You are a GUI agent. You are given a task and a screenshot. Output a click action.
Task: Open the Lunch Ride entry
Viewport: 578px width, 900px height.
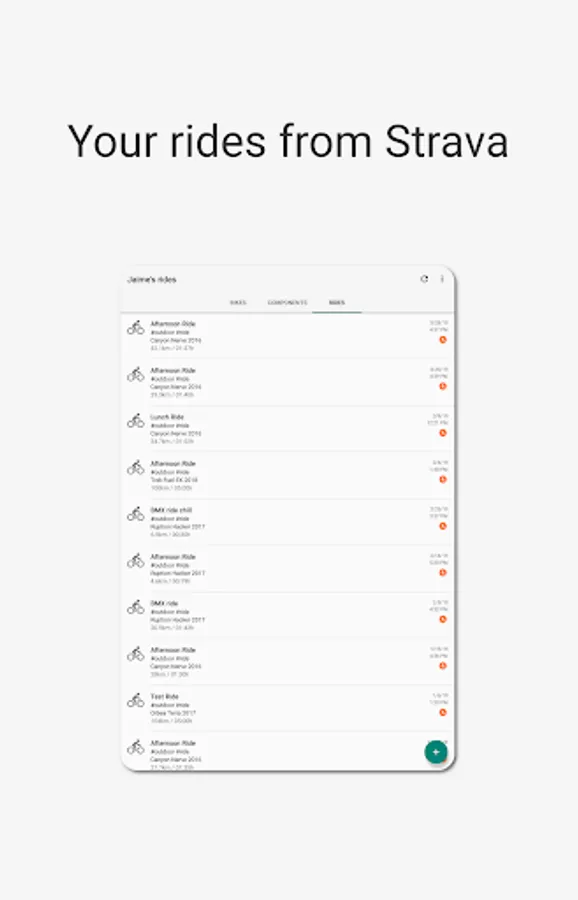[287, 429]
